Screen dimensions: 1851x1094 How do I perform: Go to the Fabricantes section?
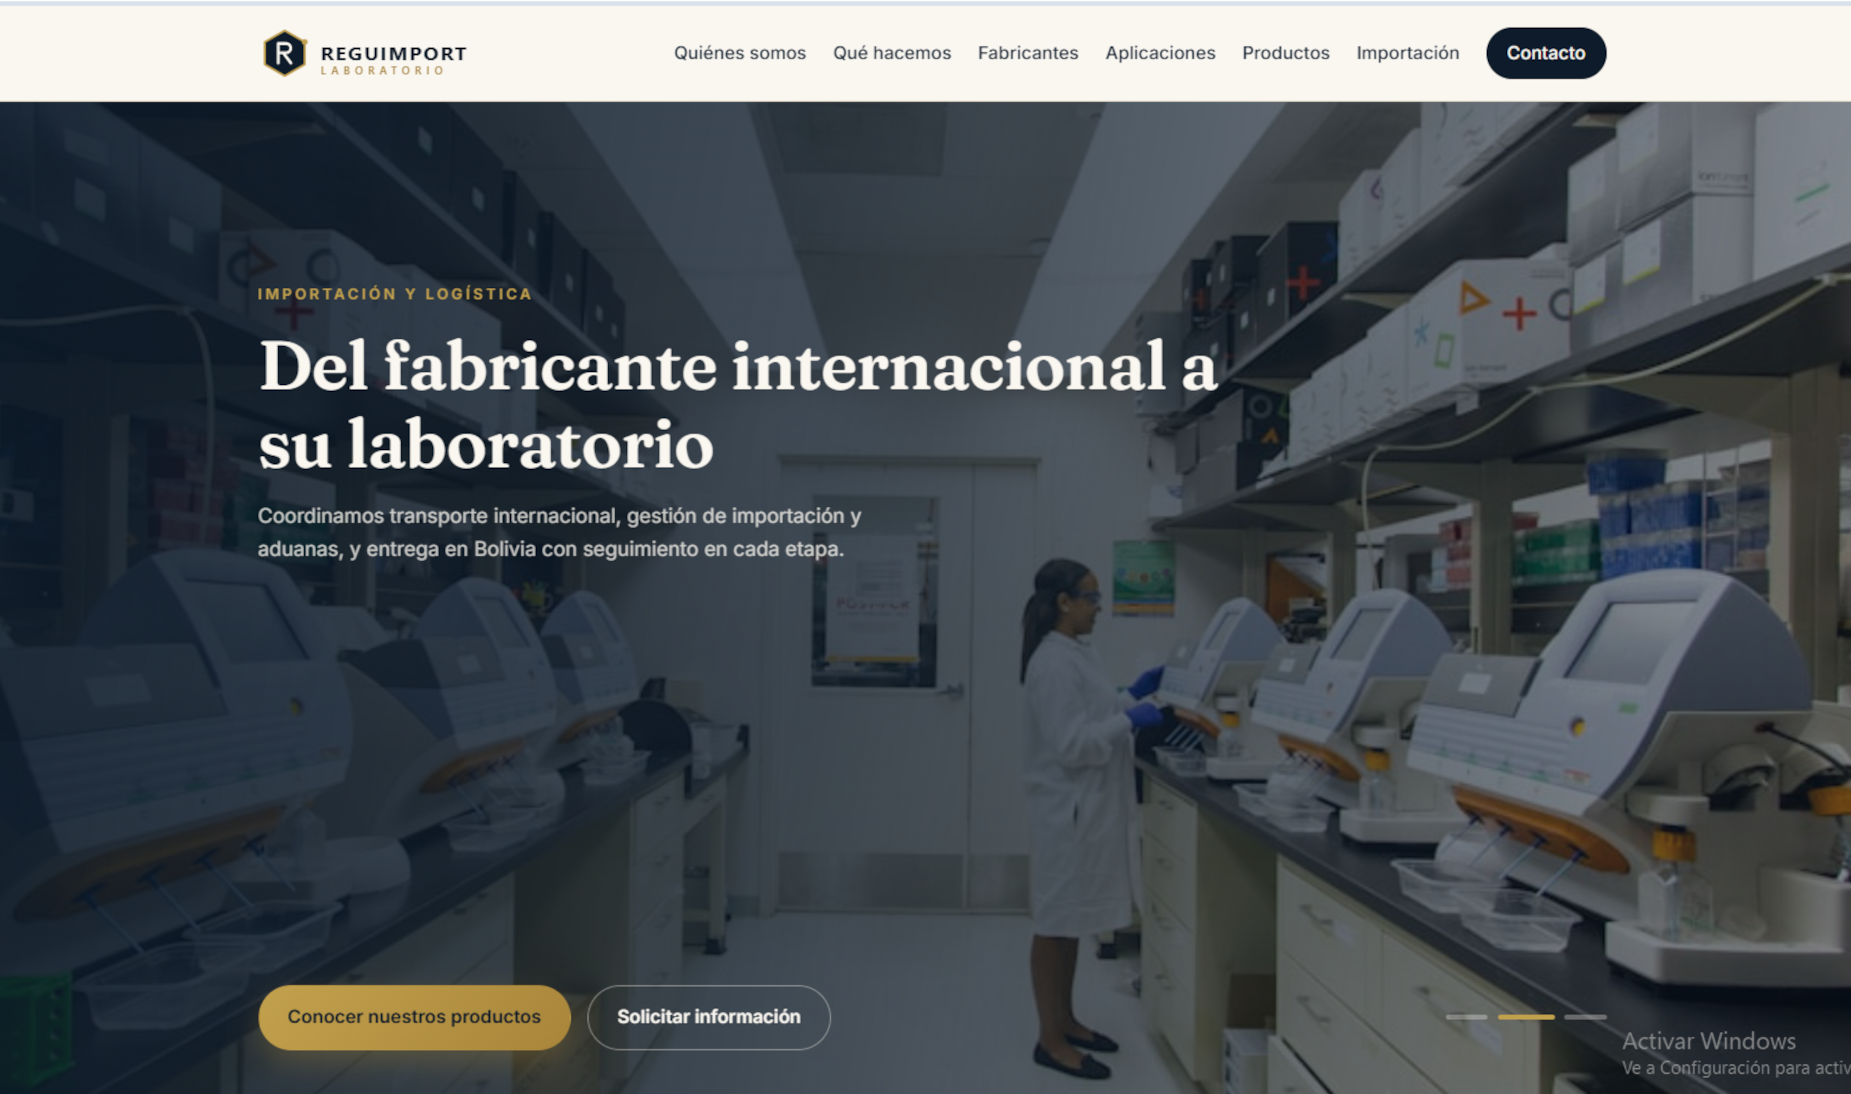coord(1028,53)
